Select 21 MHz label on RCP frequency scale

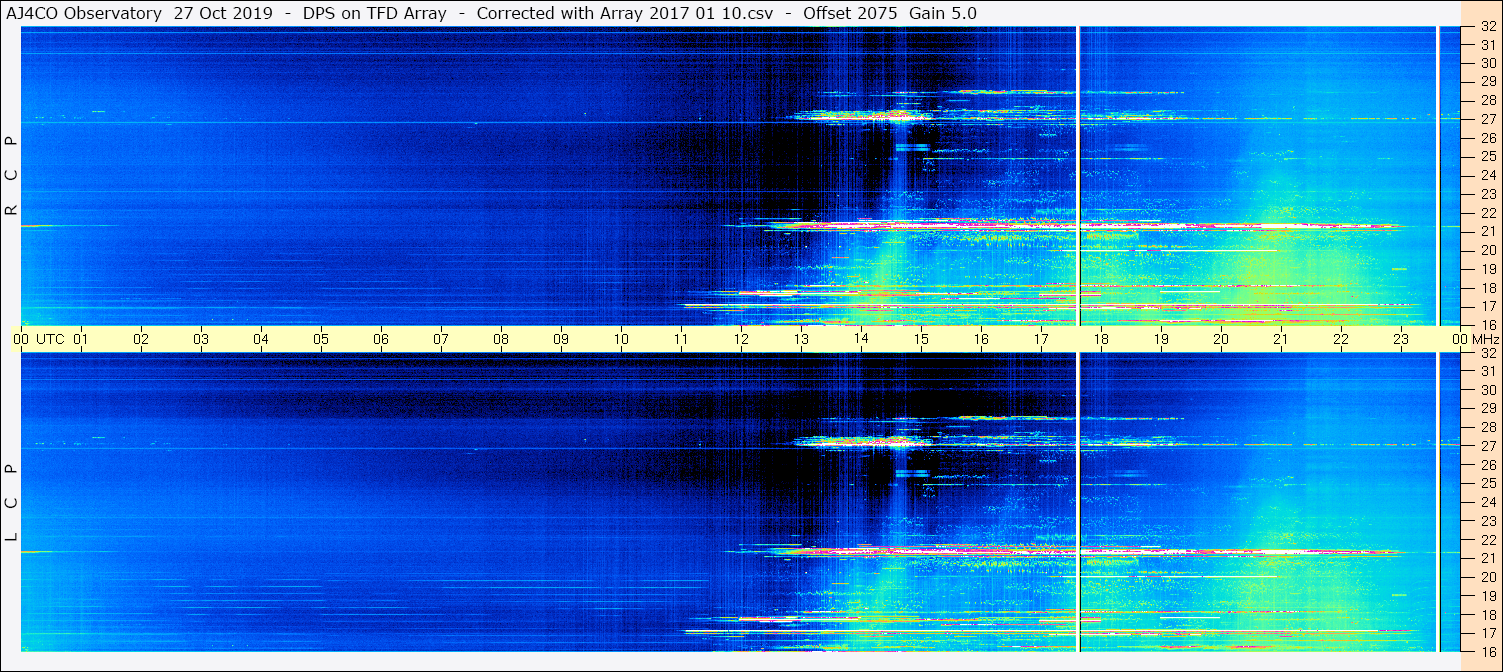coord(1488,232)
